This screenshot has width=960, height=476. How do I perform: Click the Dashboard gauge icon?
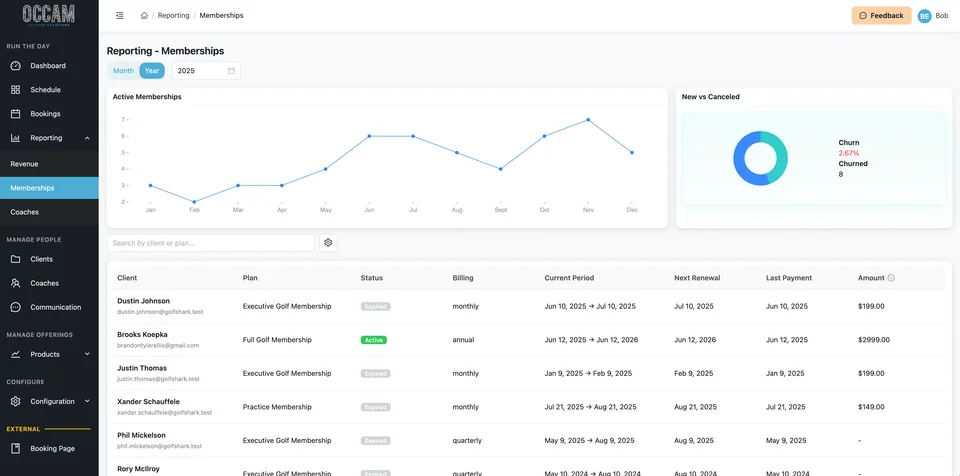pyautogui.click(x=16, y=66)
